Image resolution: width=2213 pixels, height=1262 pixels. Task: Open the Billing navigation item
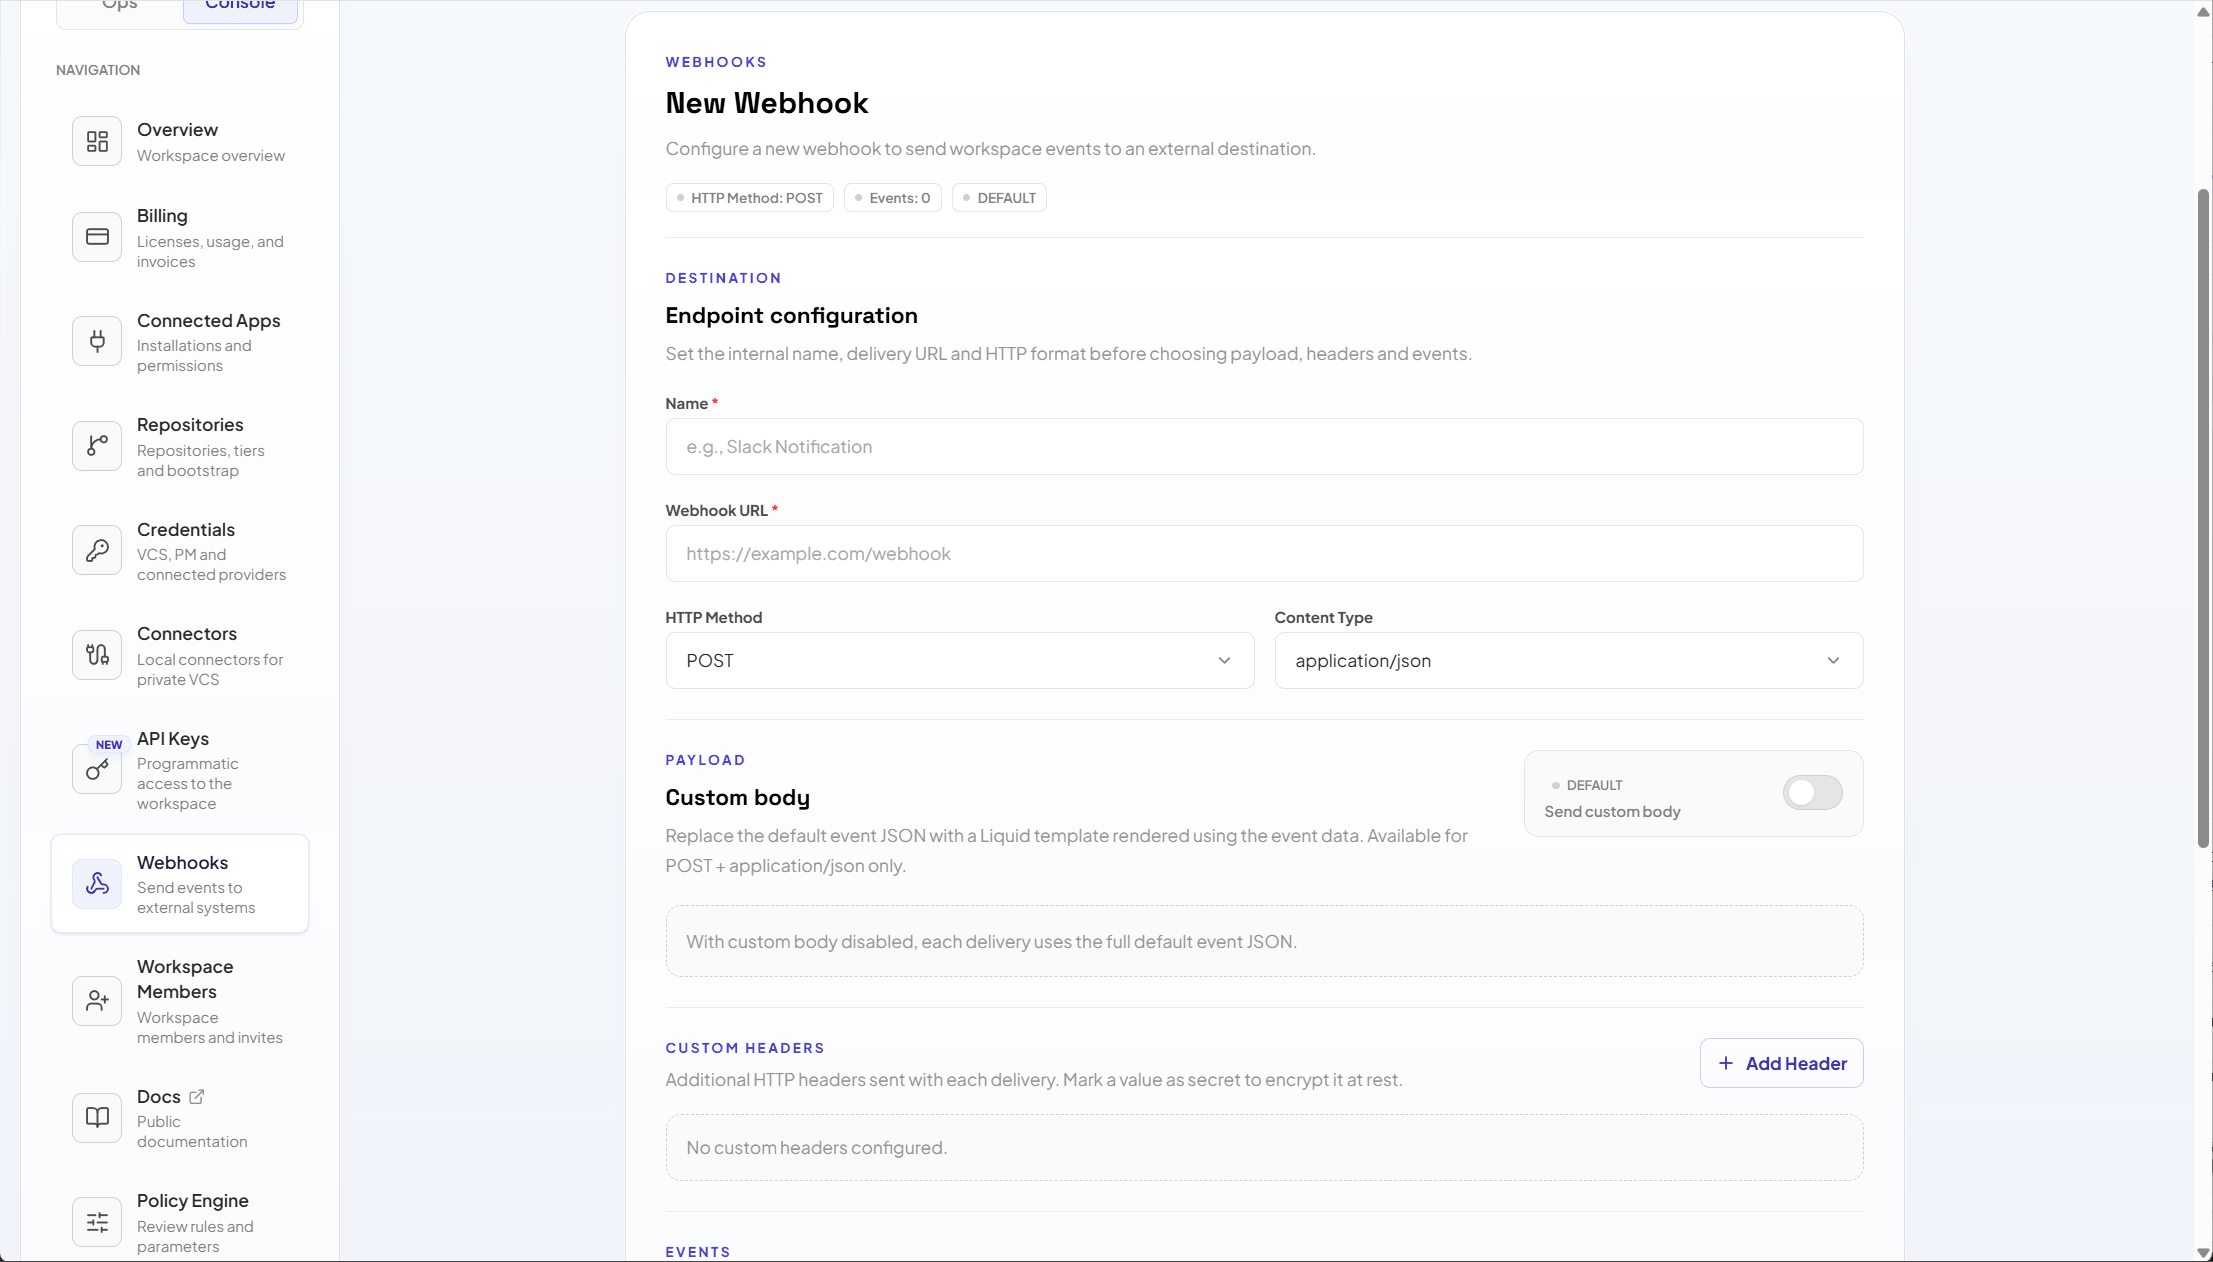point(180,237)
